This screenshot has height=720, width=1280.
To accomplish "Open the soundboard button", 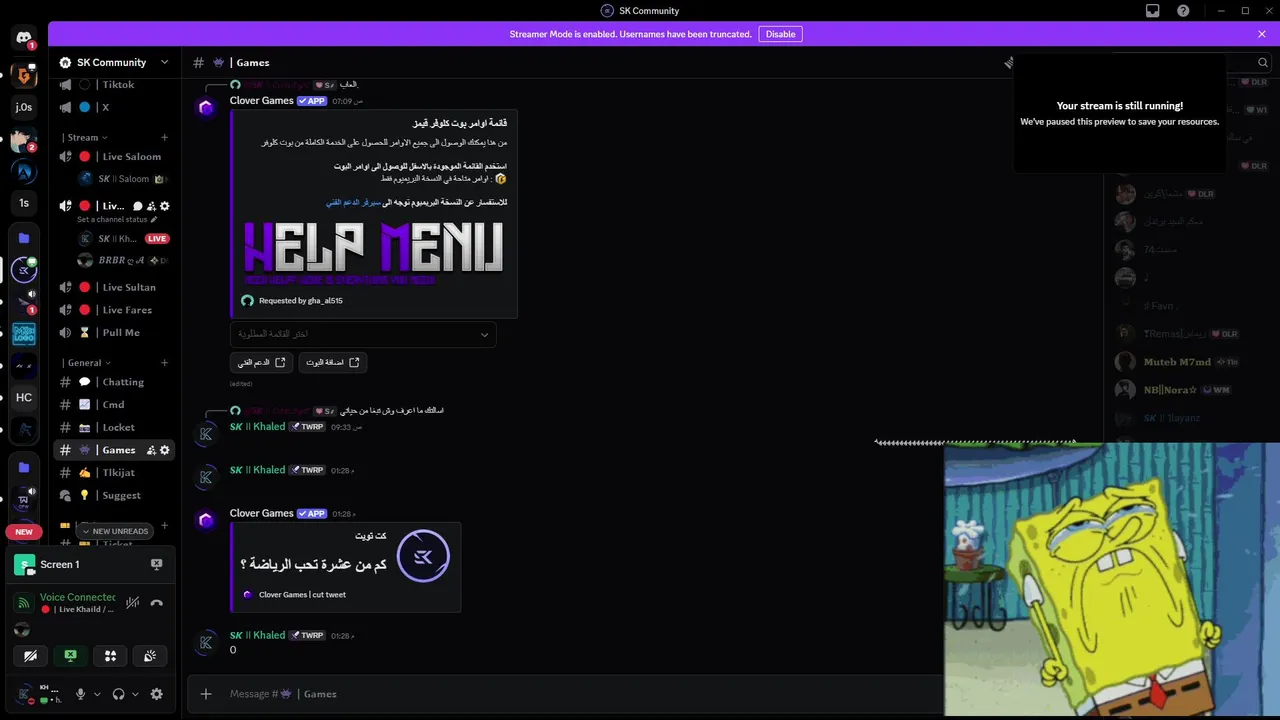I will pos(150,656).
